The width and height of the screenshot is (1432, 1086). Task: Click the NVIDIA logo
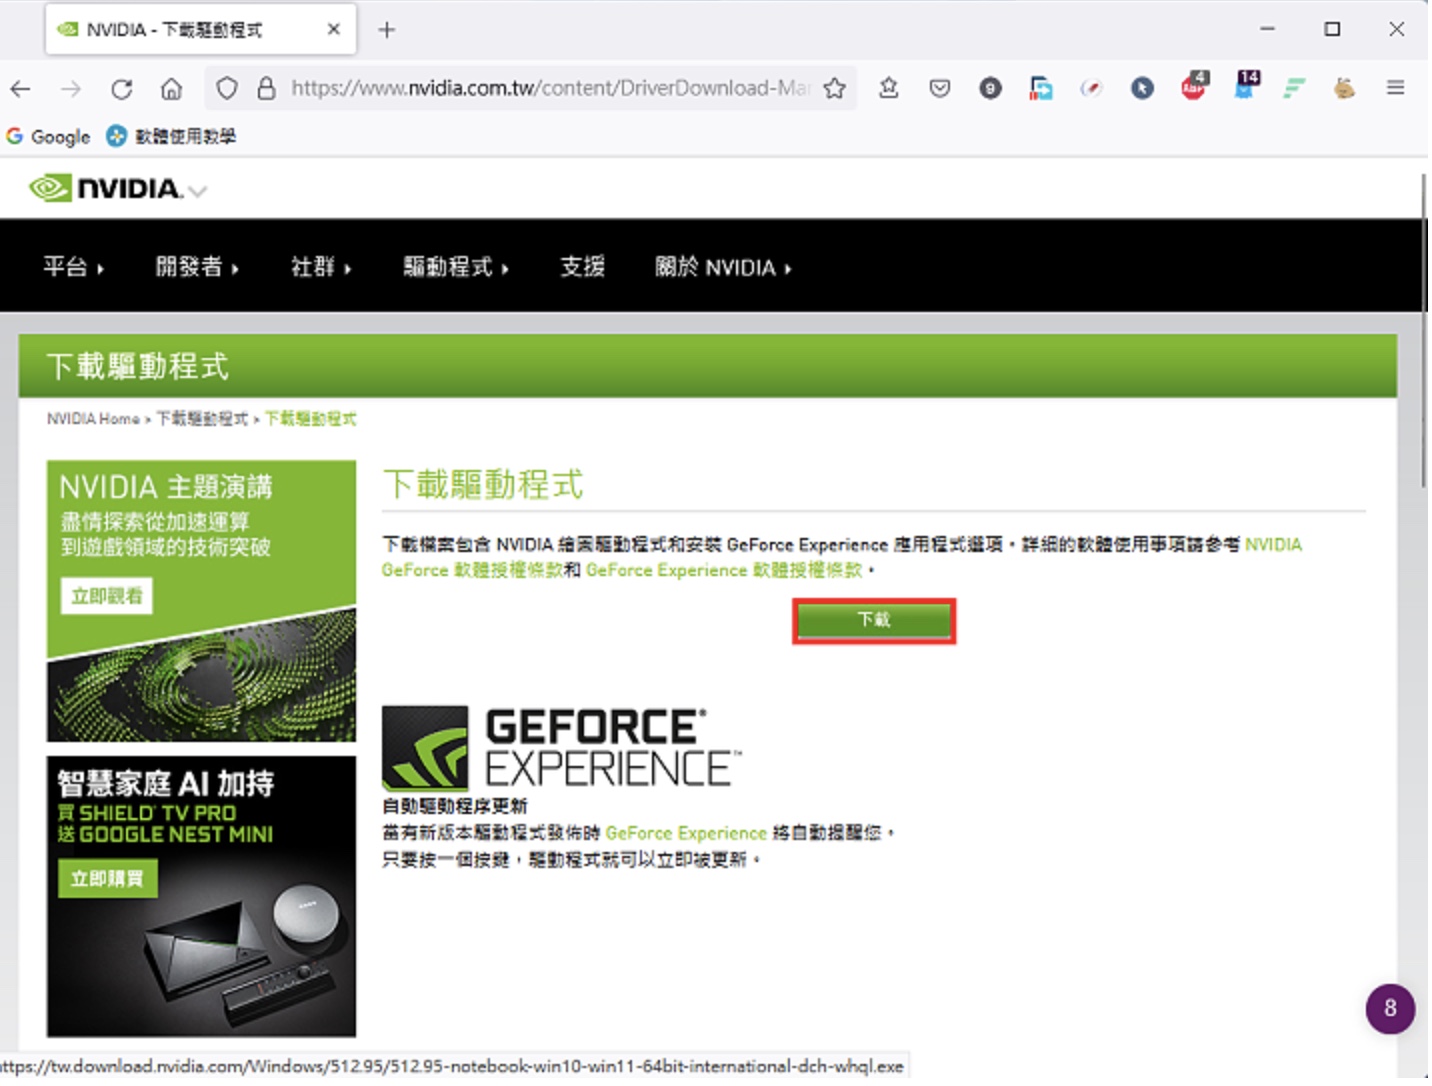[105, 188]
